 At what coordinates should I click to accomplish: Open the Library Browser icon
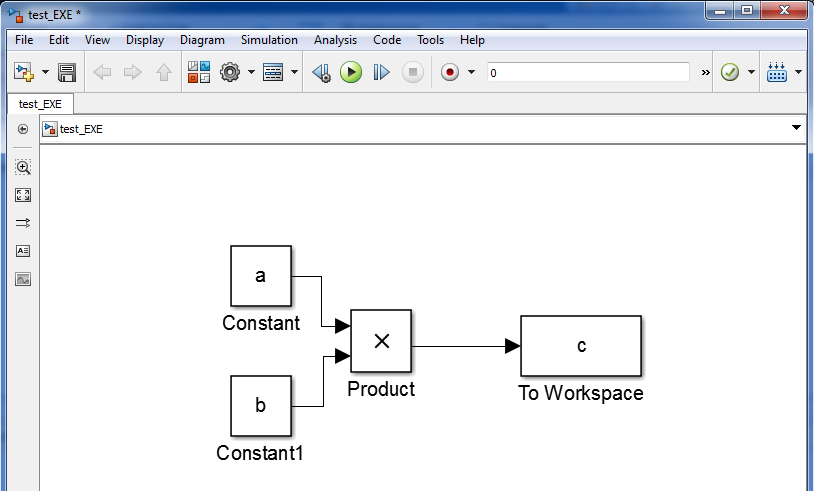click(x=198, y=73)
